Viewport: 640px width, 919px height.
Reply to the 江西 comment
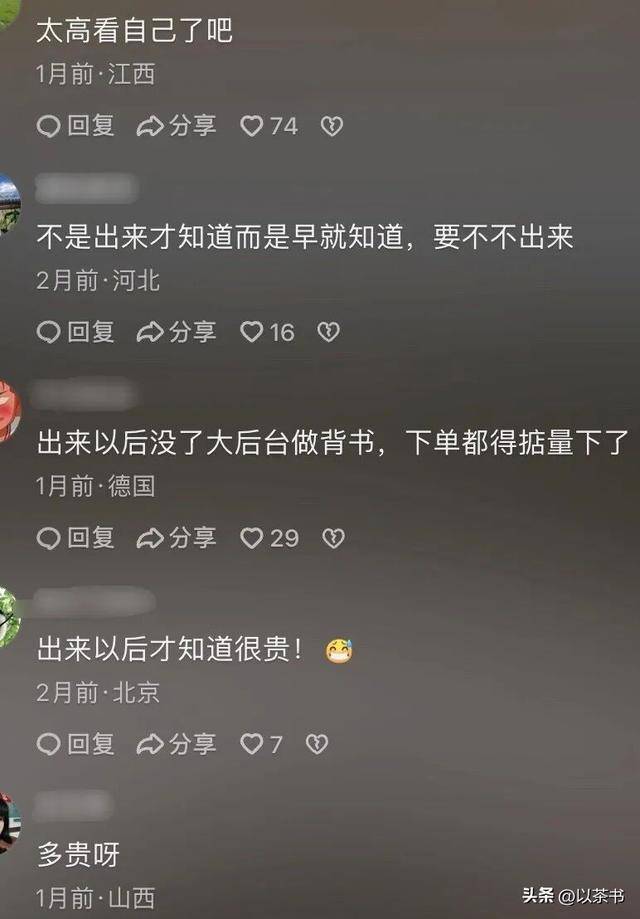[x=76, y=126]
